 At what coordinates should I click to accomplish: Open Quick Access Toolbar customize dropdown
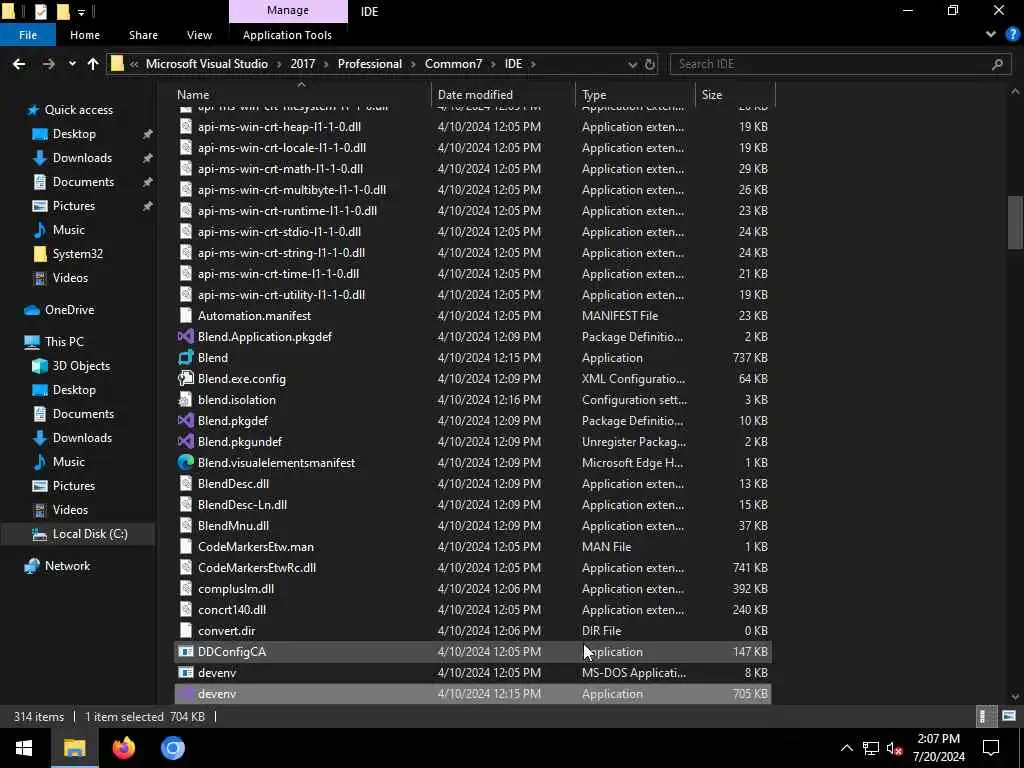(82, 12)
